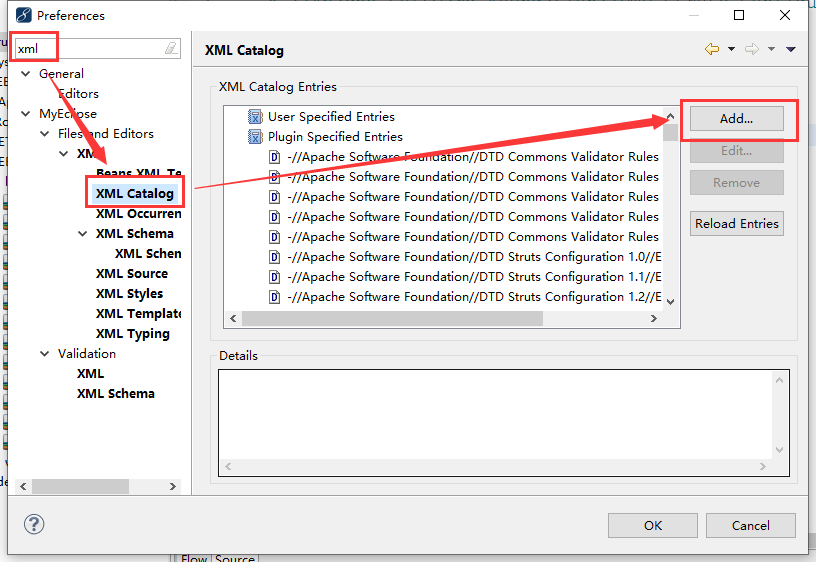
Task: Clear the filter text with eraser icon
Action: [x=171, y=48]
